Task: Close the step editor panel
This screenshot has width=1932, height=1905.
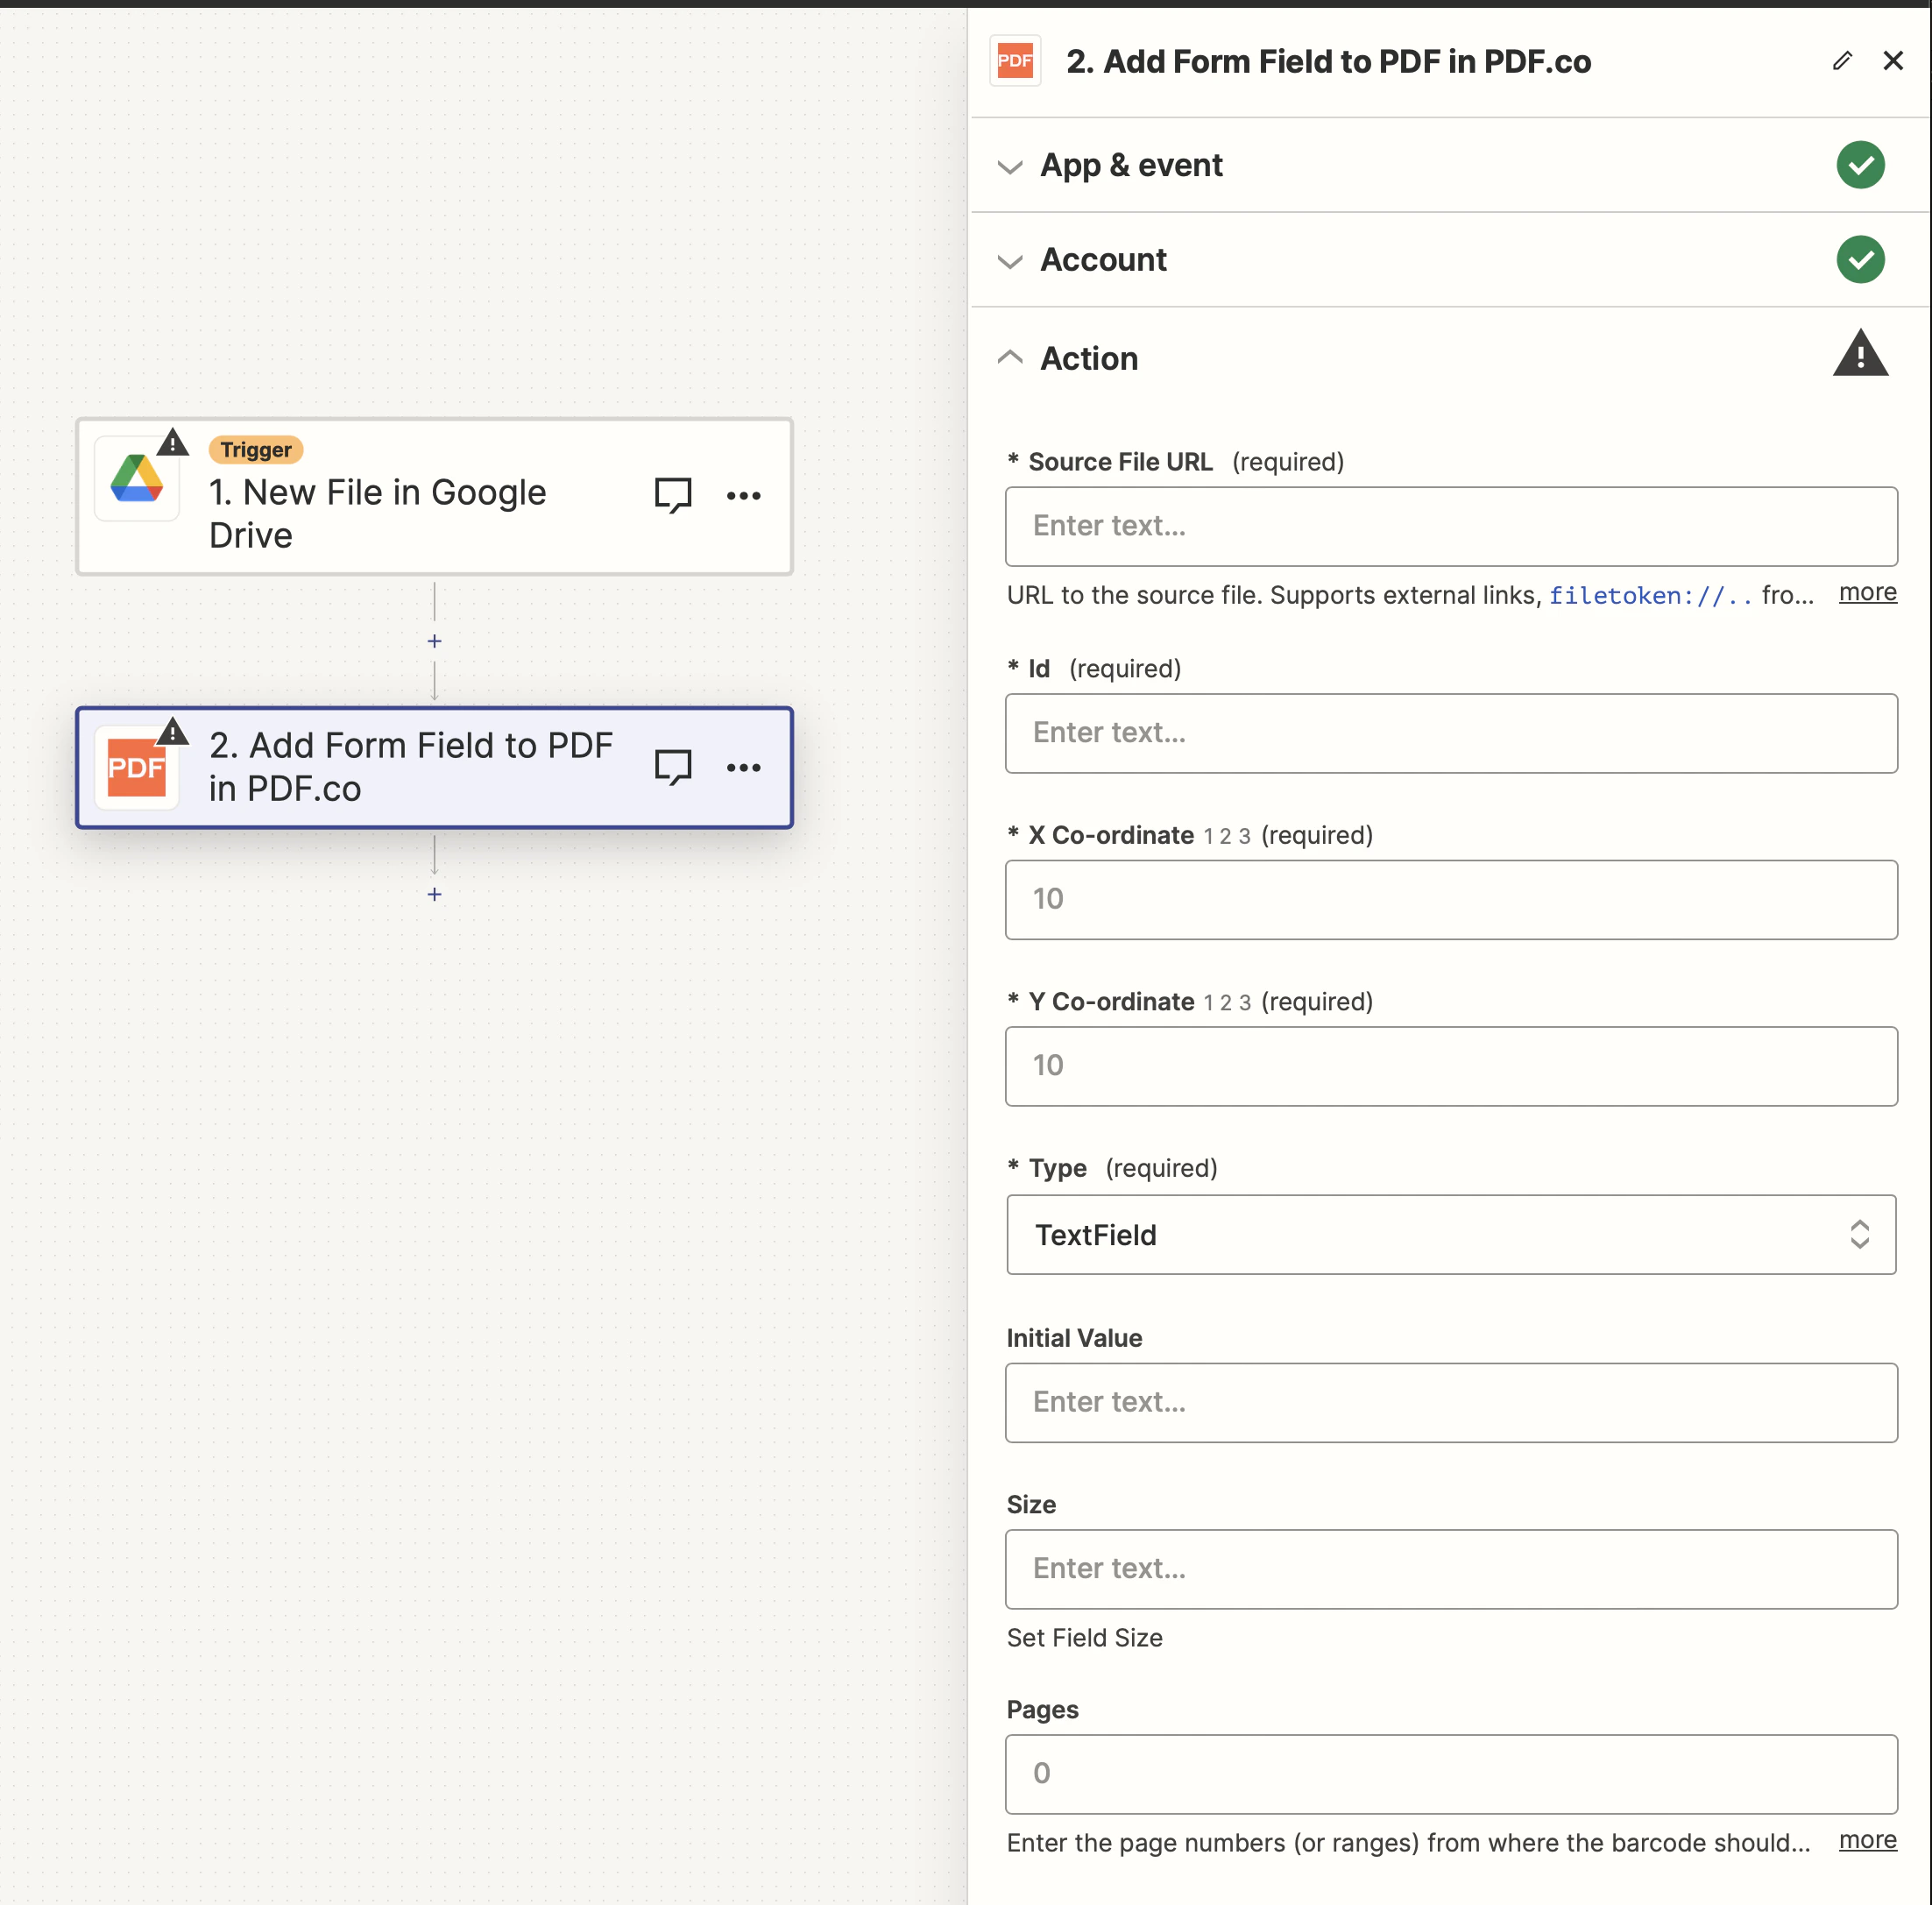Action: 1893,61
